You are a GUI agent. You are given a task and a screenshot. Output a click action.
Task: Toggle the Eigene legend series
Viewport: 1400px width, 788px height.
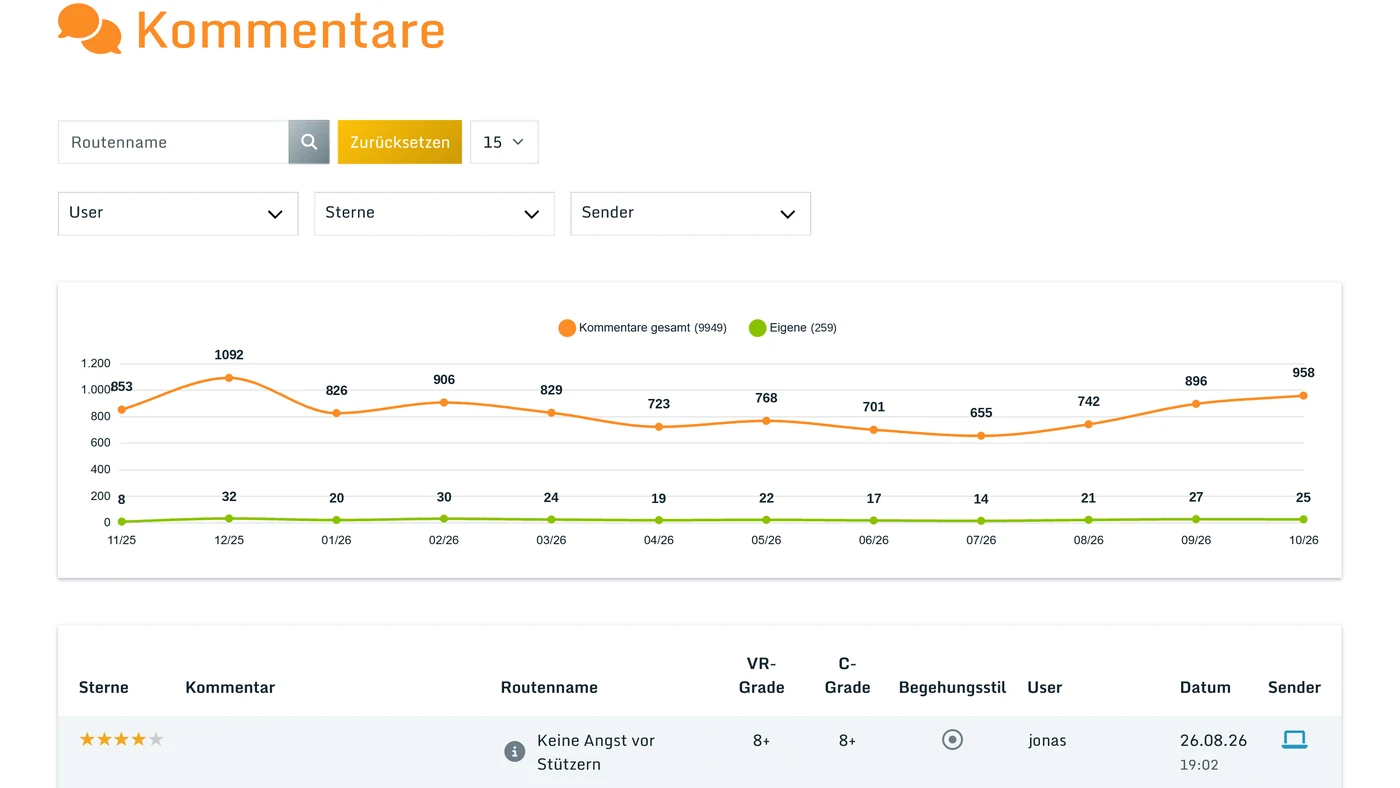pos(792,328)
